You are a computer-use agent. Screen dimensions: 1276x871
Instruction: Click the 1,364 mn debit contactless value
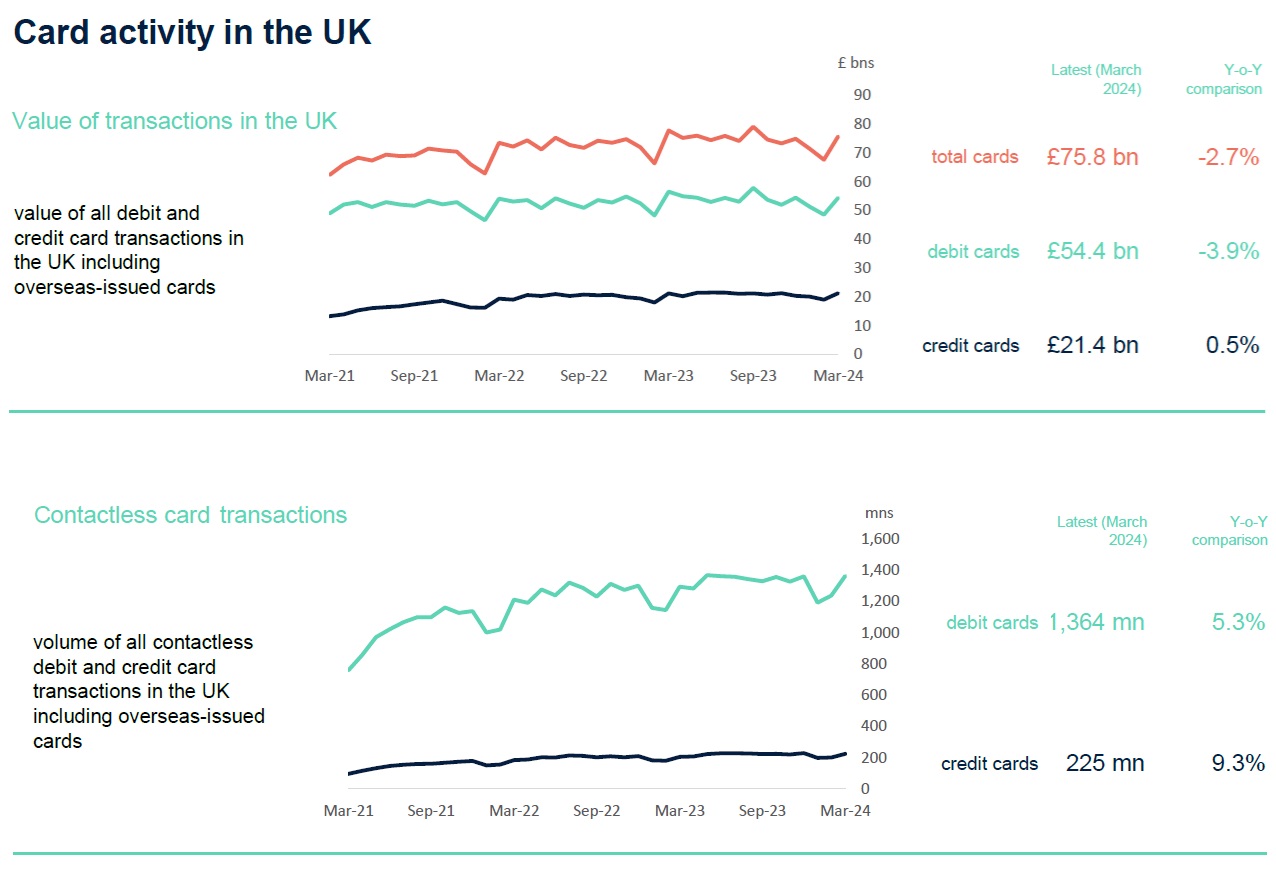(x=1096, y=623)
